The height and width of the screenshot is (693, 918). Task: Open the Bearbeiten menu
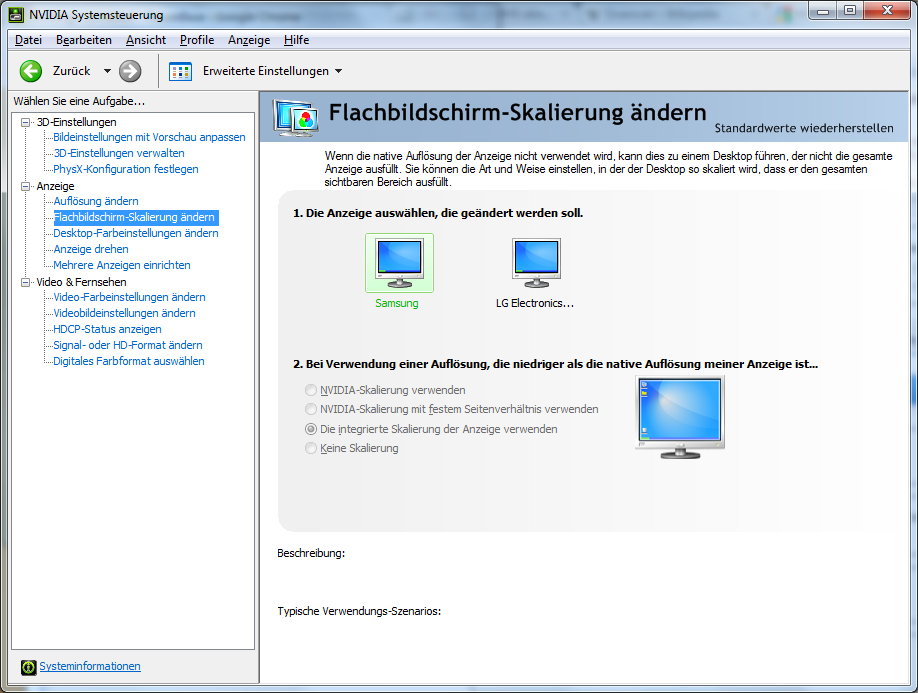(x=84, y=40)
